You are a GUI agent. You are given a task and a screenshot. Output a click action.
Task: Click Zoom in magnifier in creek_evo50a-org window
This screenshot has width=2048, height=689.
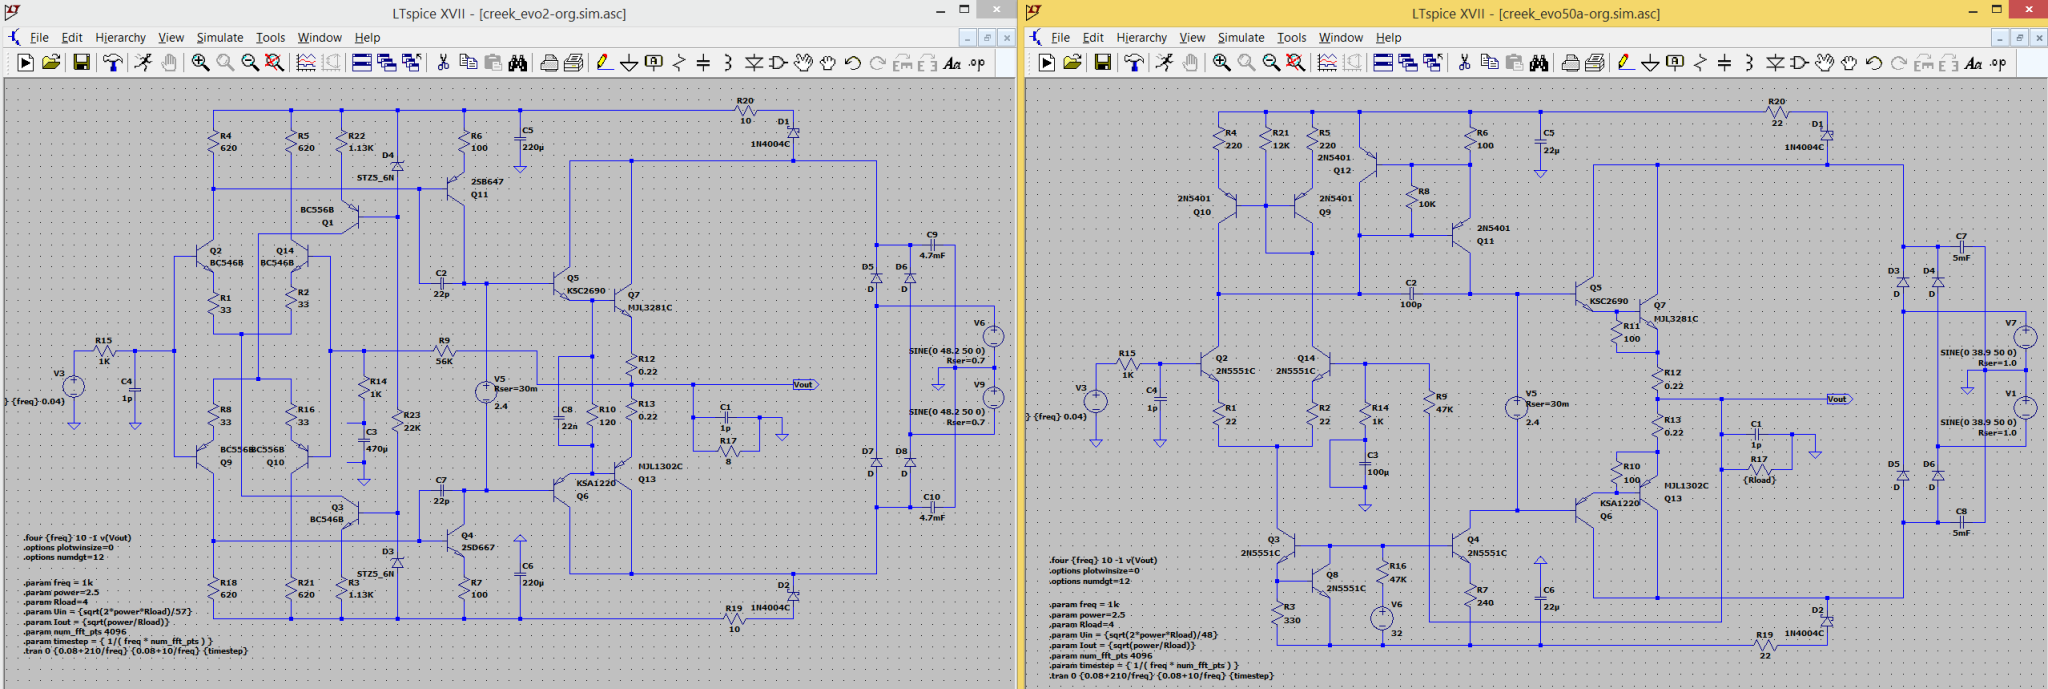pyautogui.click(x=1221, y=63)
